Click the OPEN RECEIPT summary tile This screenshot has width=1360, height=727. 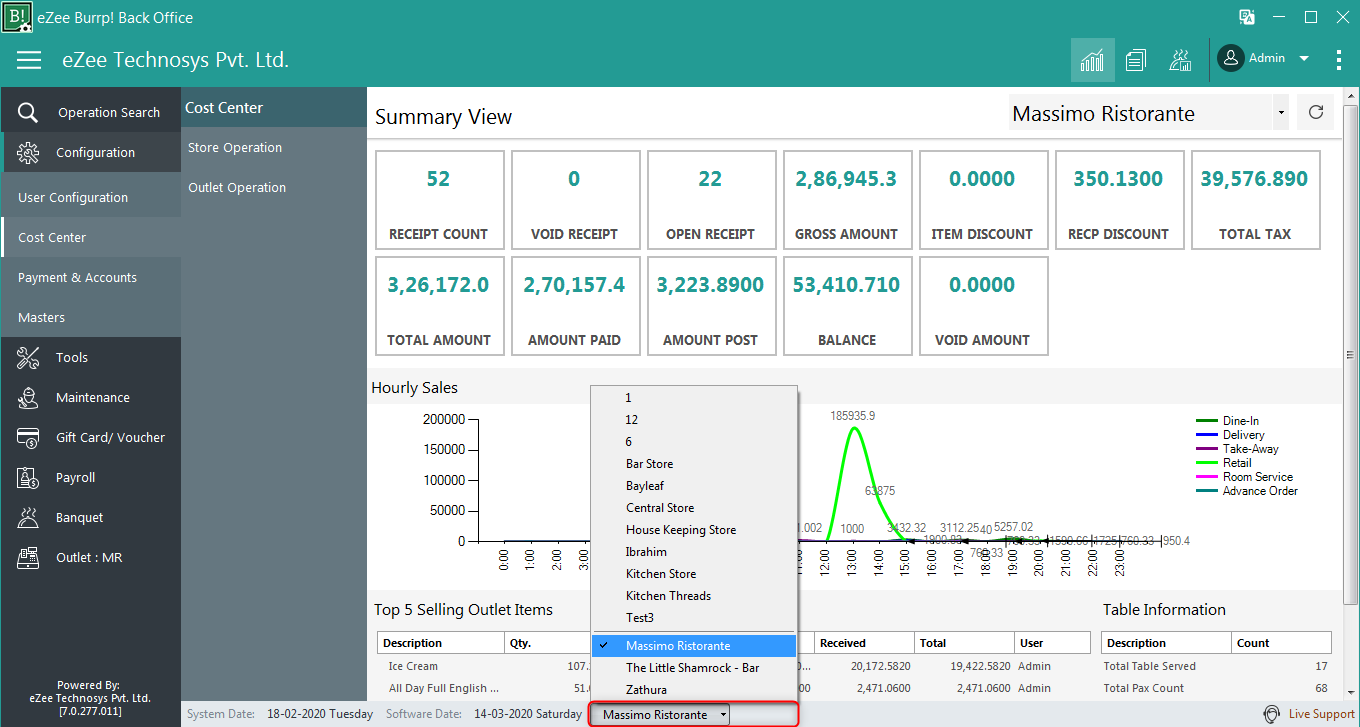[710, 200]
